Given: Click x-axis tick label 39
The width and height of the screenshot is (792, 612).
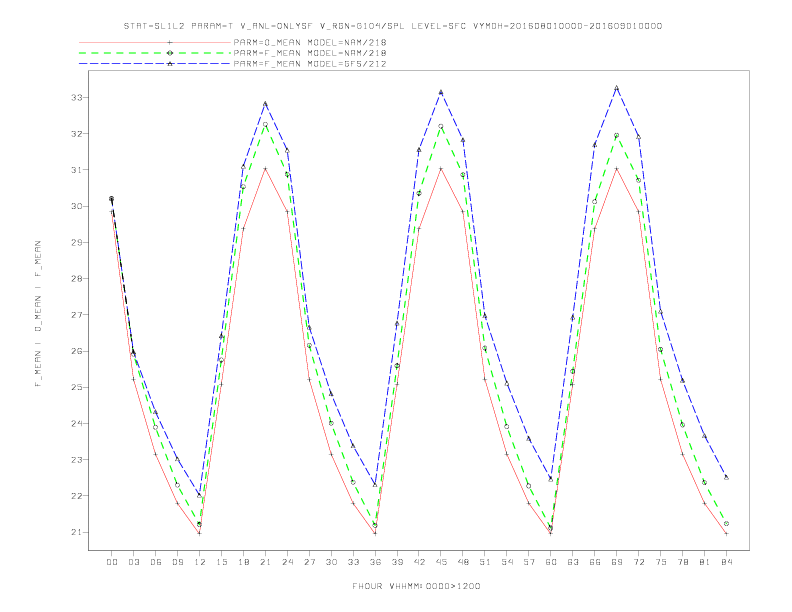Looking at the screenshot, I should (x=397, y=562).
